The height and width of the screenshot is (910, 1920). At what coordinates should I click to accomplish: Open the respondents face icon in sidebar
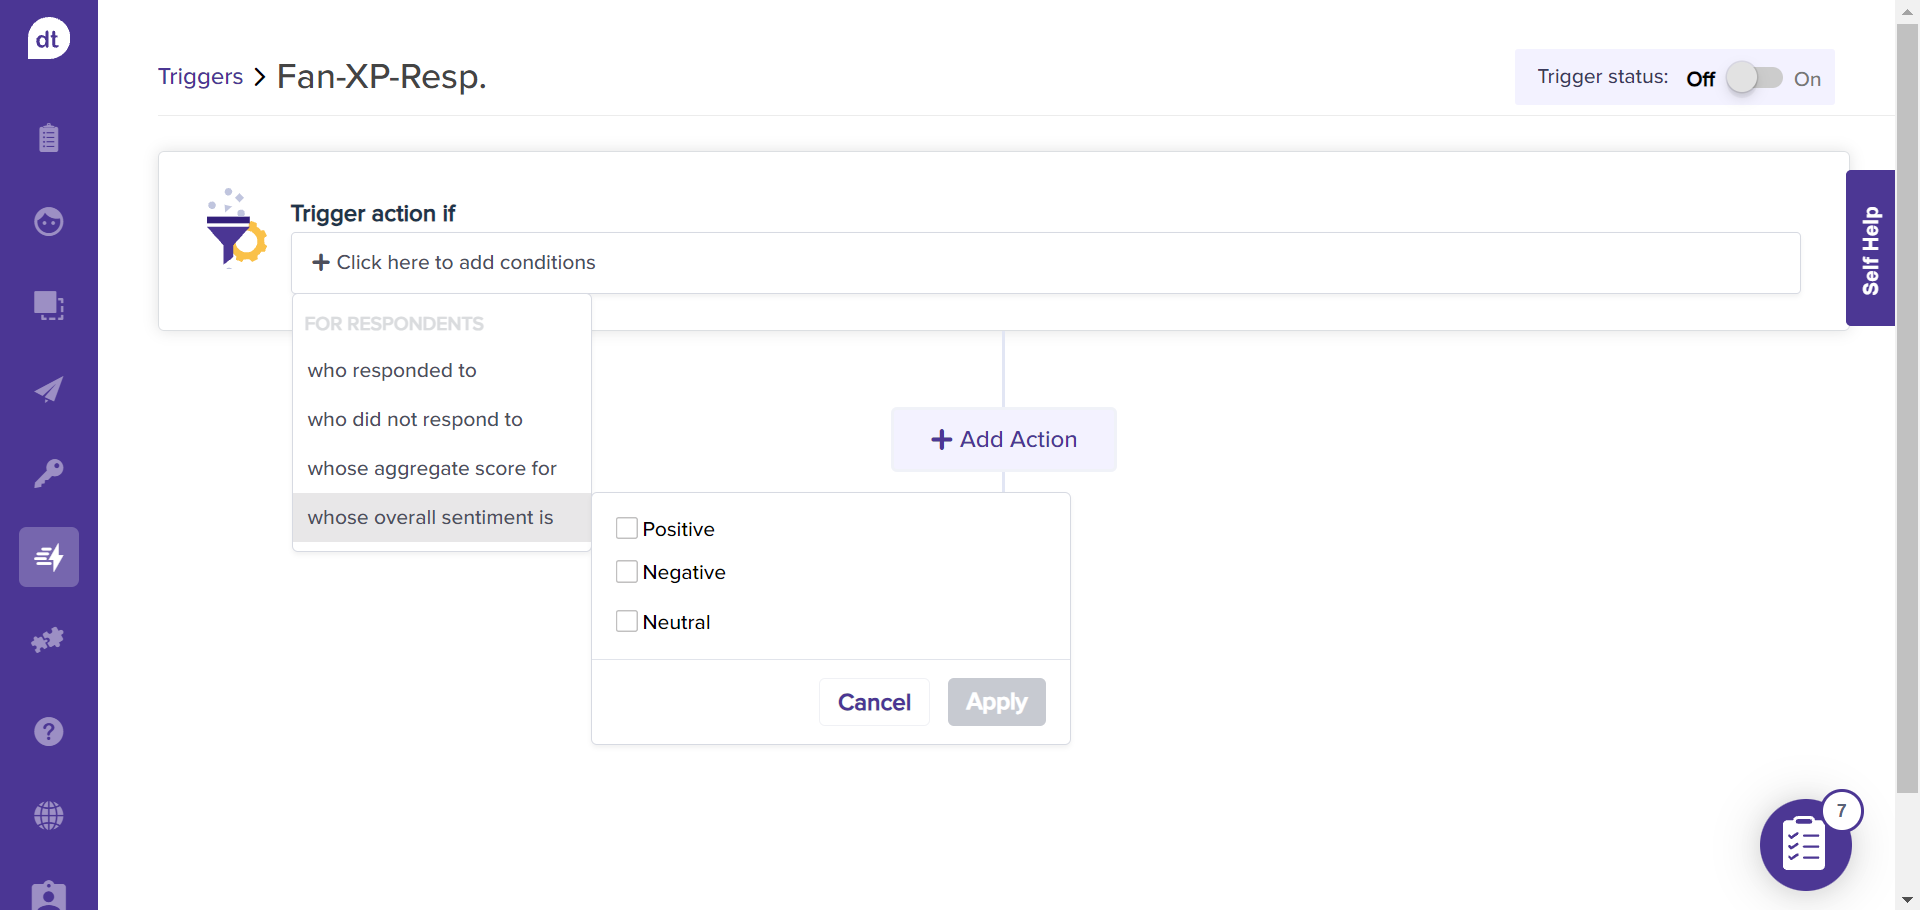pos(48,221)
